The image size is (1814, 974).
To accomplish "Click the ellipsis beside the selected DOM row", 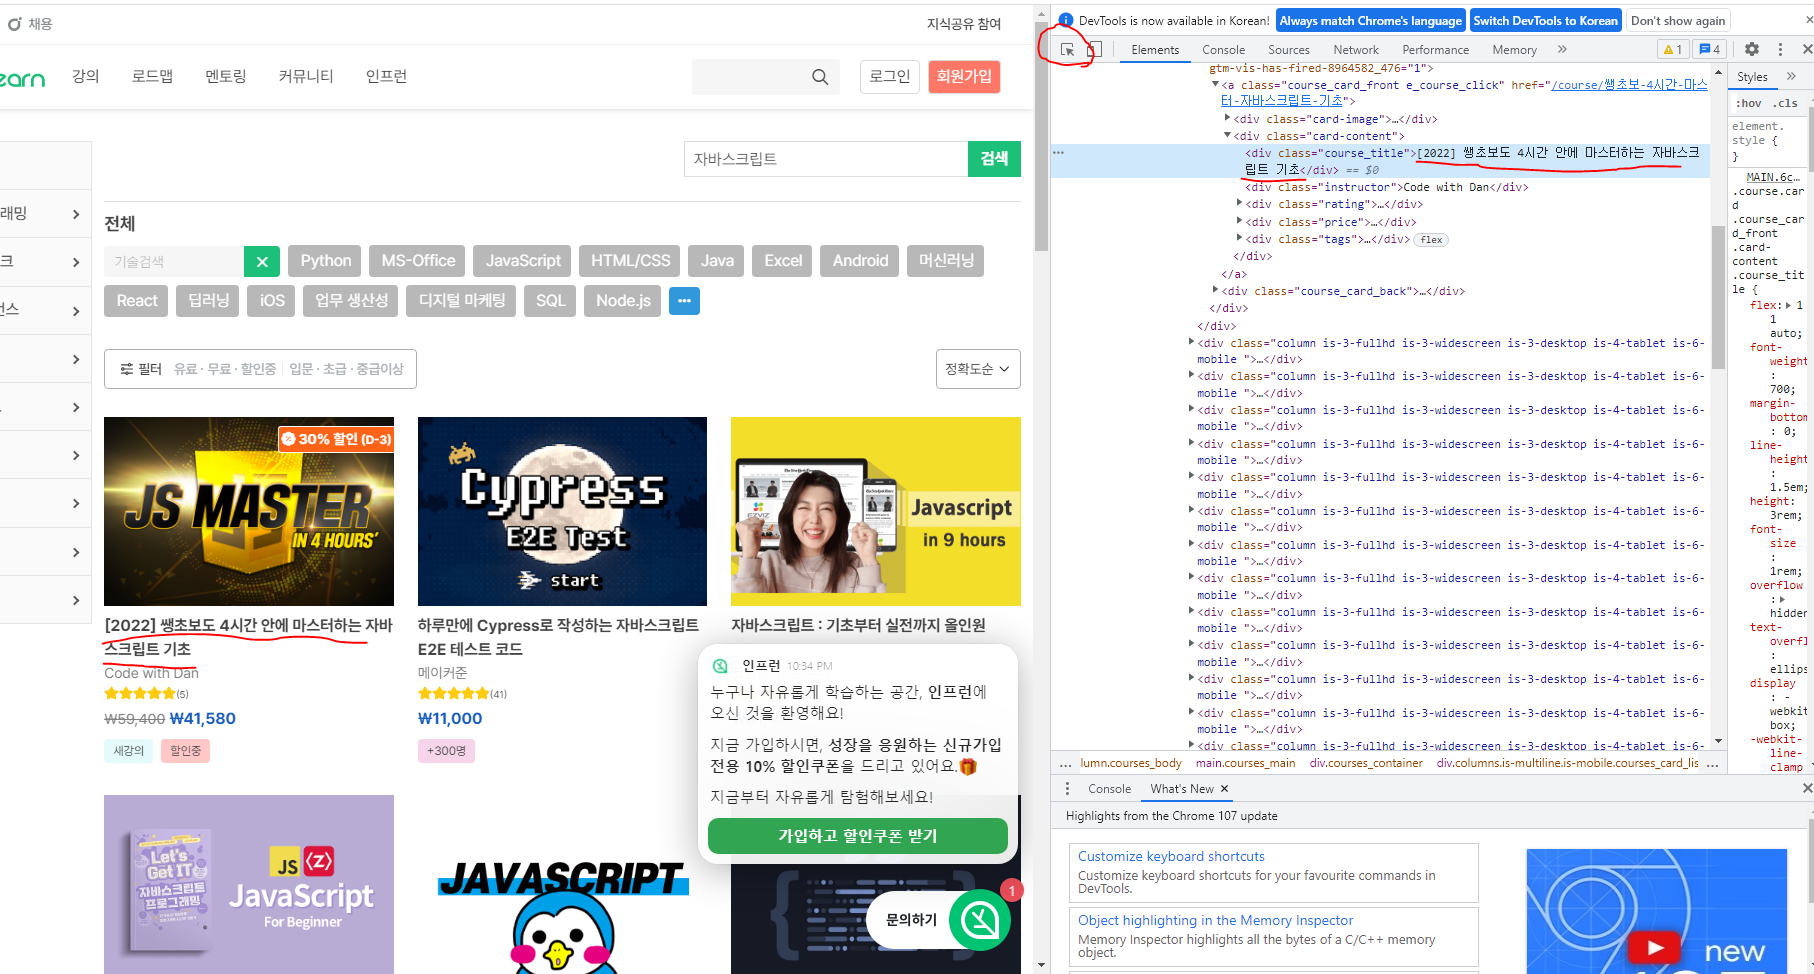I will pyautogui.click(x=1058, y=153).
